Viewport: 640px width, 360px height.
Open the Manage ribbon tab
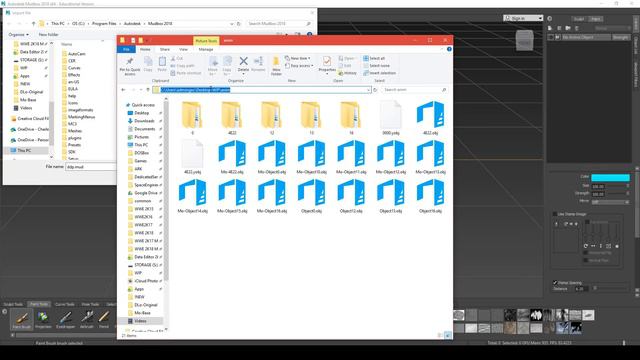(206, 49)
